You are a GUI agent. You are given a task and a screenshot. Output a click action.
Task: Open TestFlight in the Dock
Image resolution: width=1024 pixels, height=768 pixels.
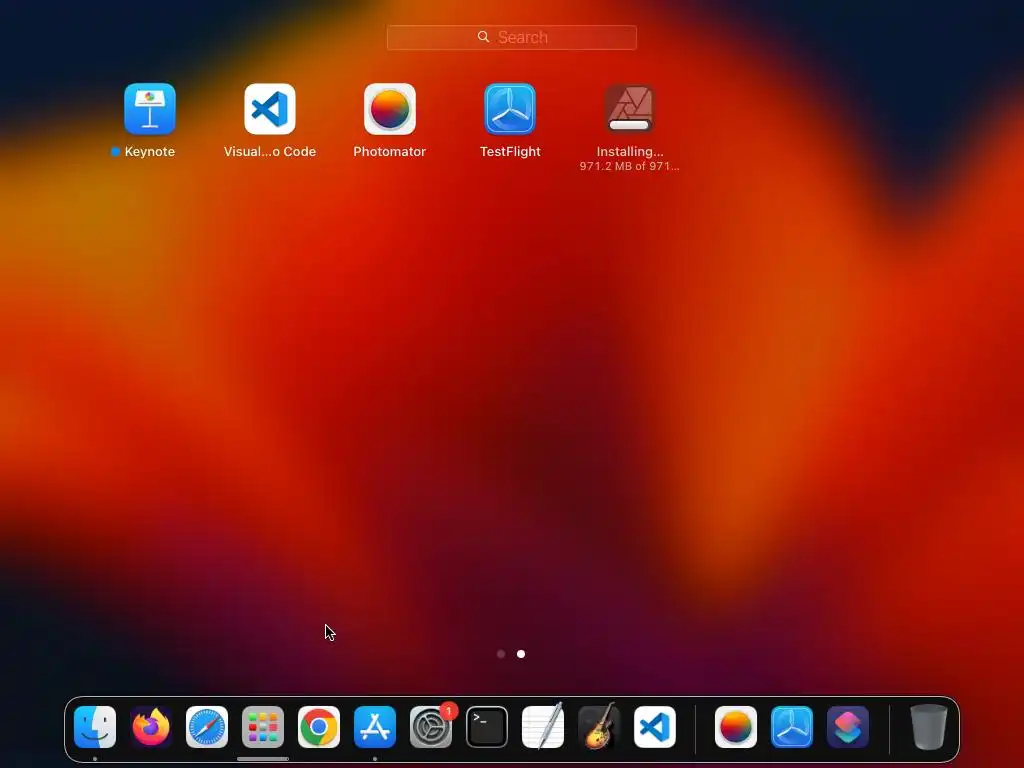click(792, 727)
